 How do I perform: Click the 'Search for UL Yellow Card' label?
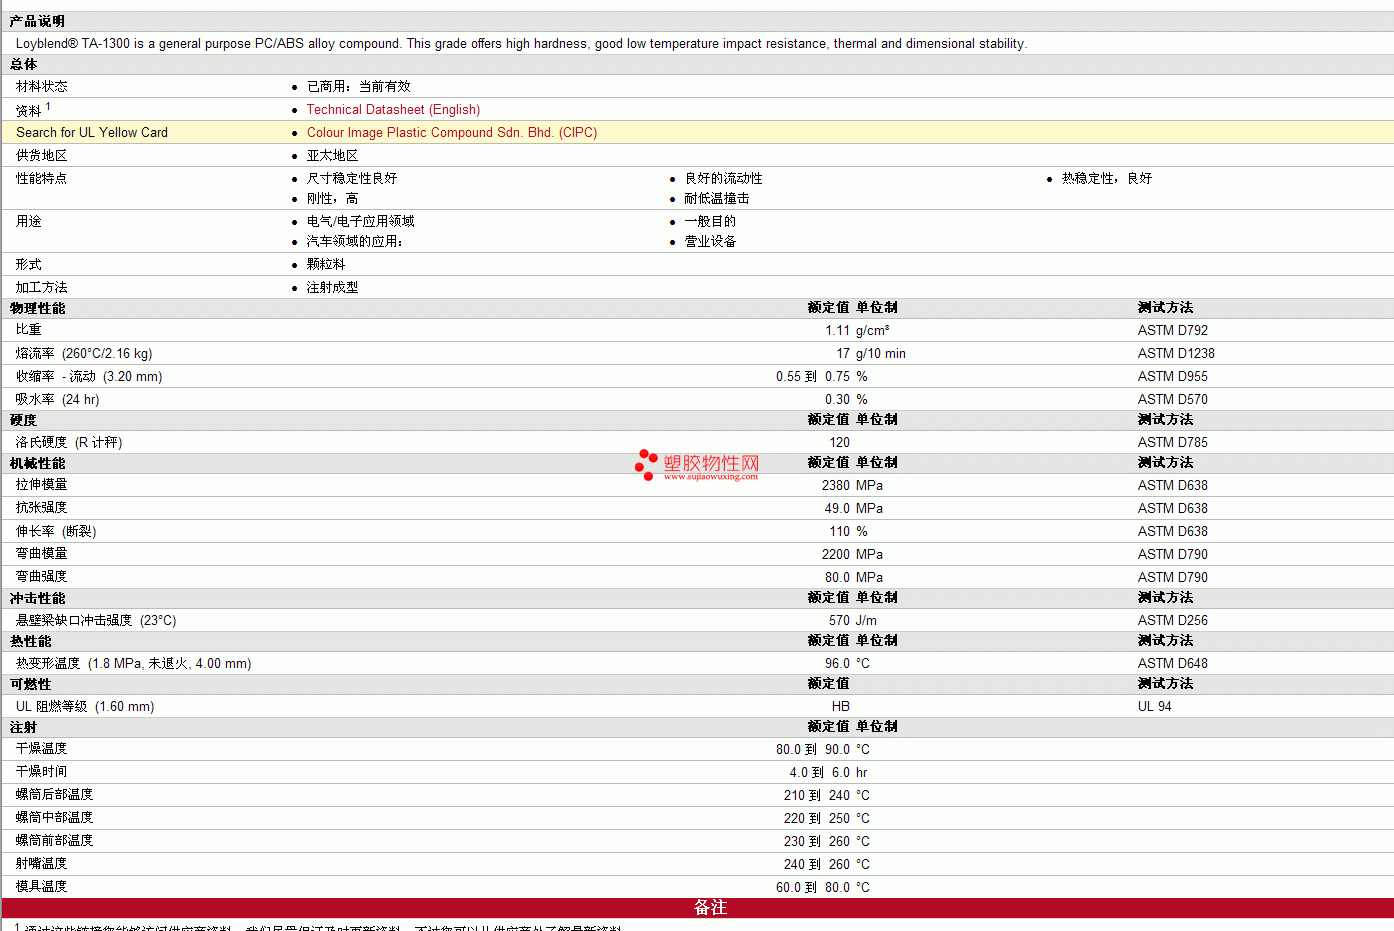pyautogui.click(x=92, y=133)
